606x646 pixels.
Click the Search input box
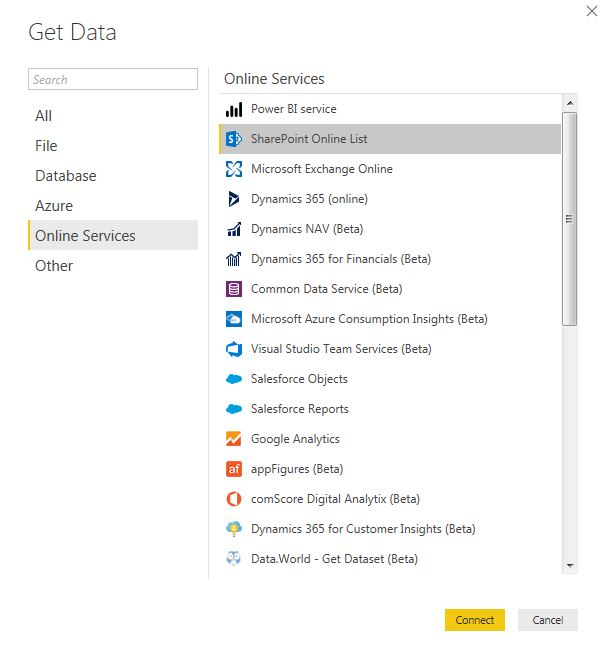coord(113,80)
